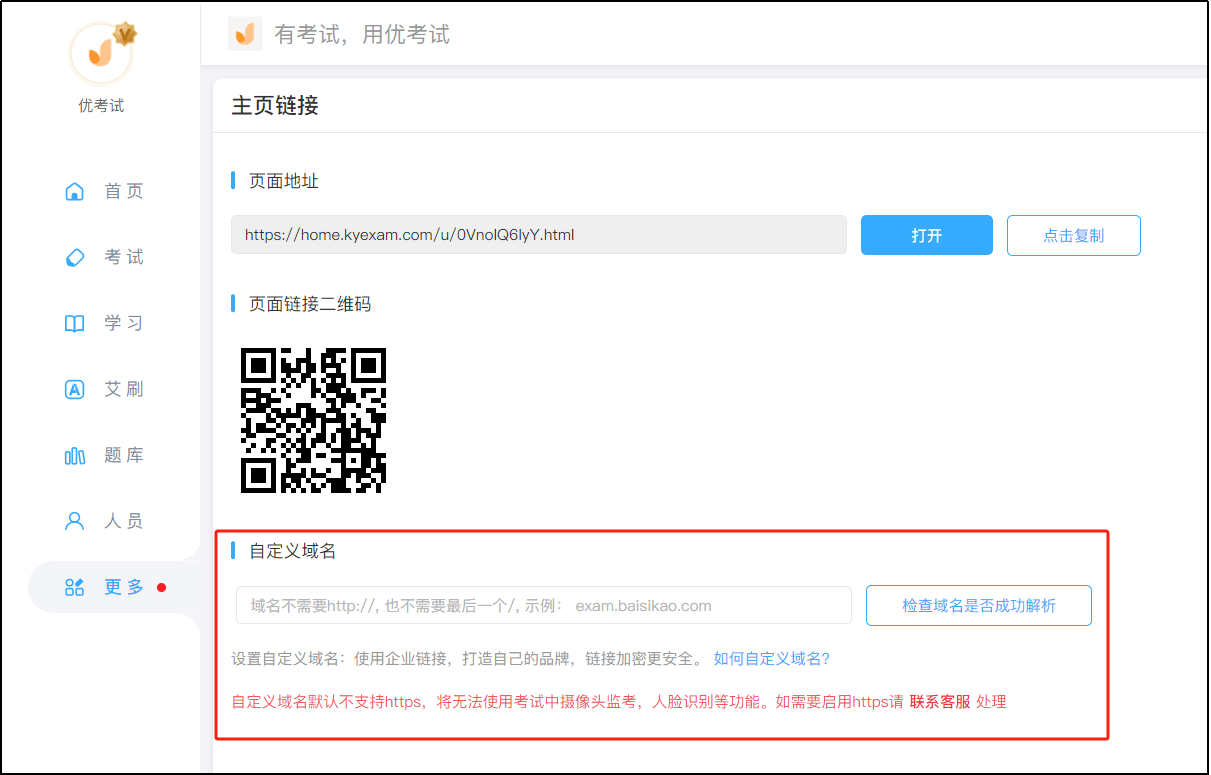Image resolution: width=1211 pixels, height=775 pixels.
Task: Click the blue 打开 button
Action: pos(927,235)
